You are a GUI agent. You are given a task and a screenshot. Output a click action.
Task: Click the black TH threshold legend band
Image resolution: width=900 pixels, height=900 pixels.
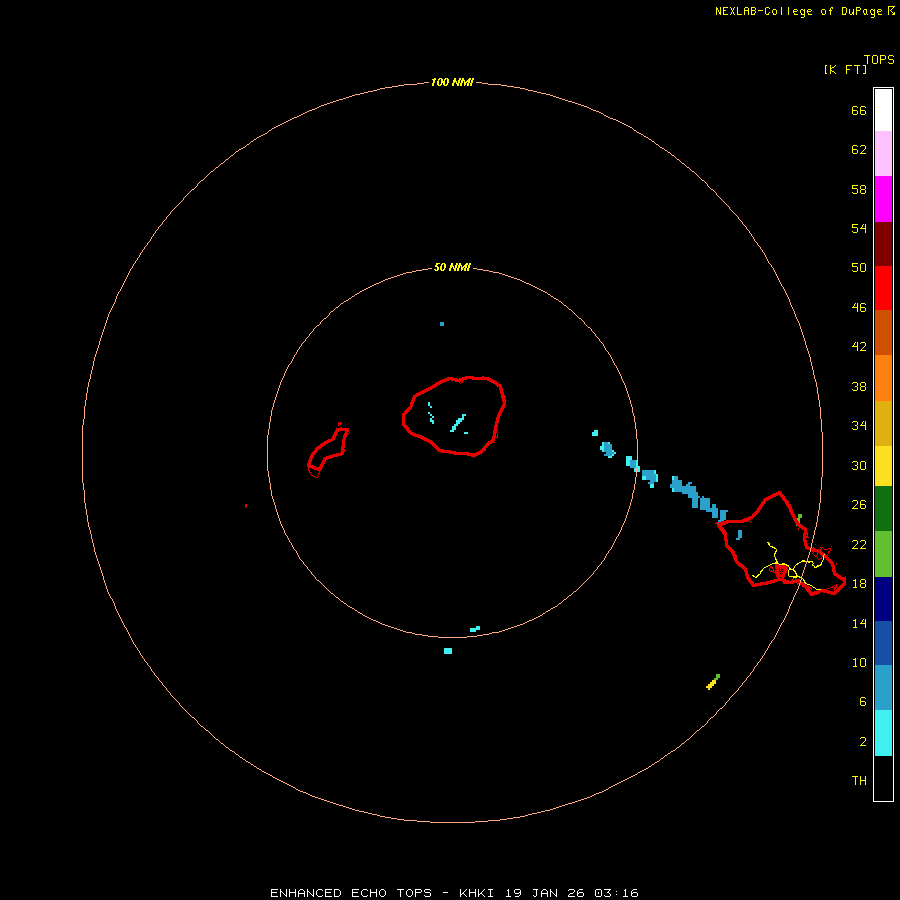click(883, 778)
